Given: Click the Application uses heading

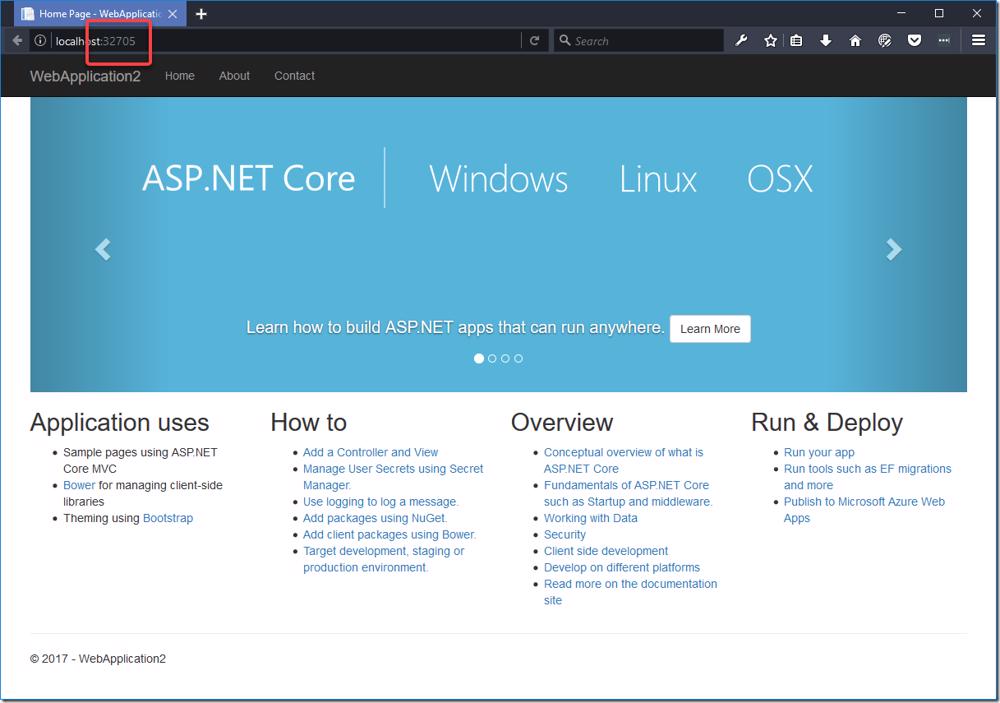Looking at the screenshot, I should point(119,422).
